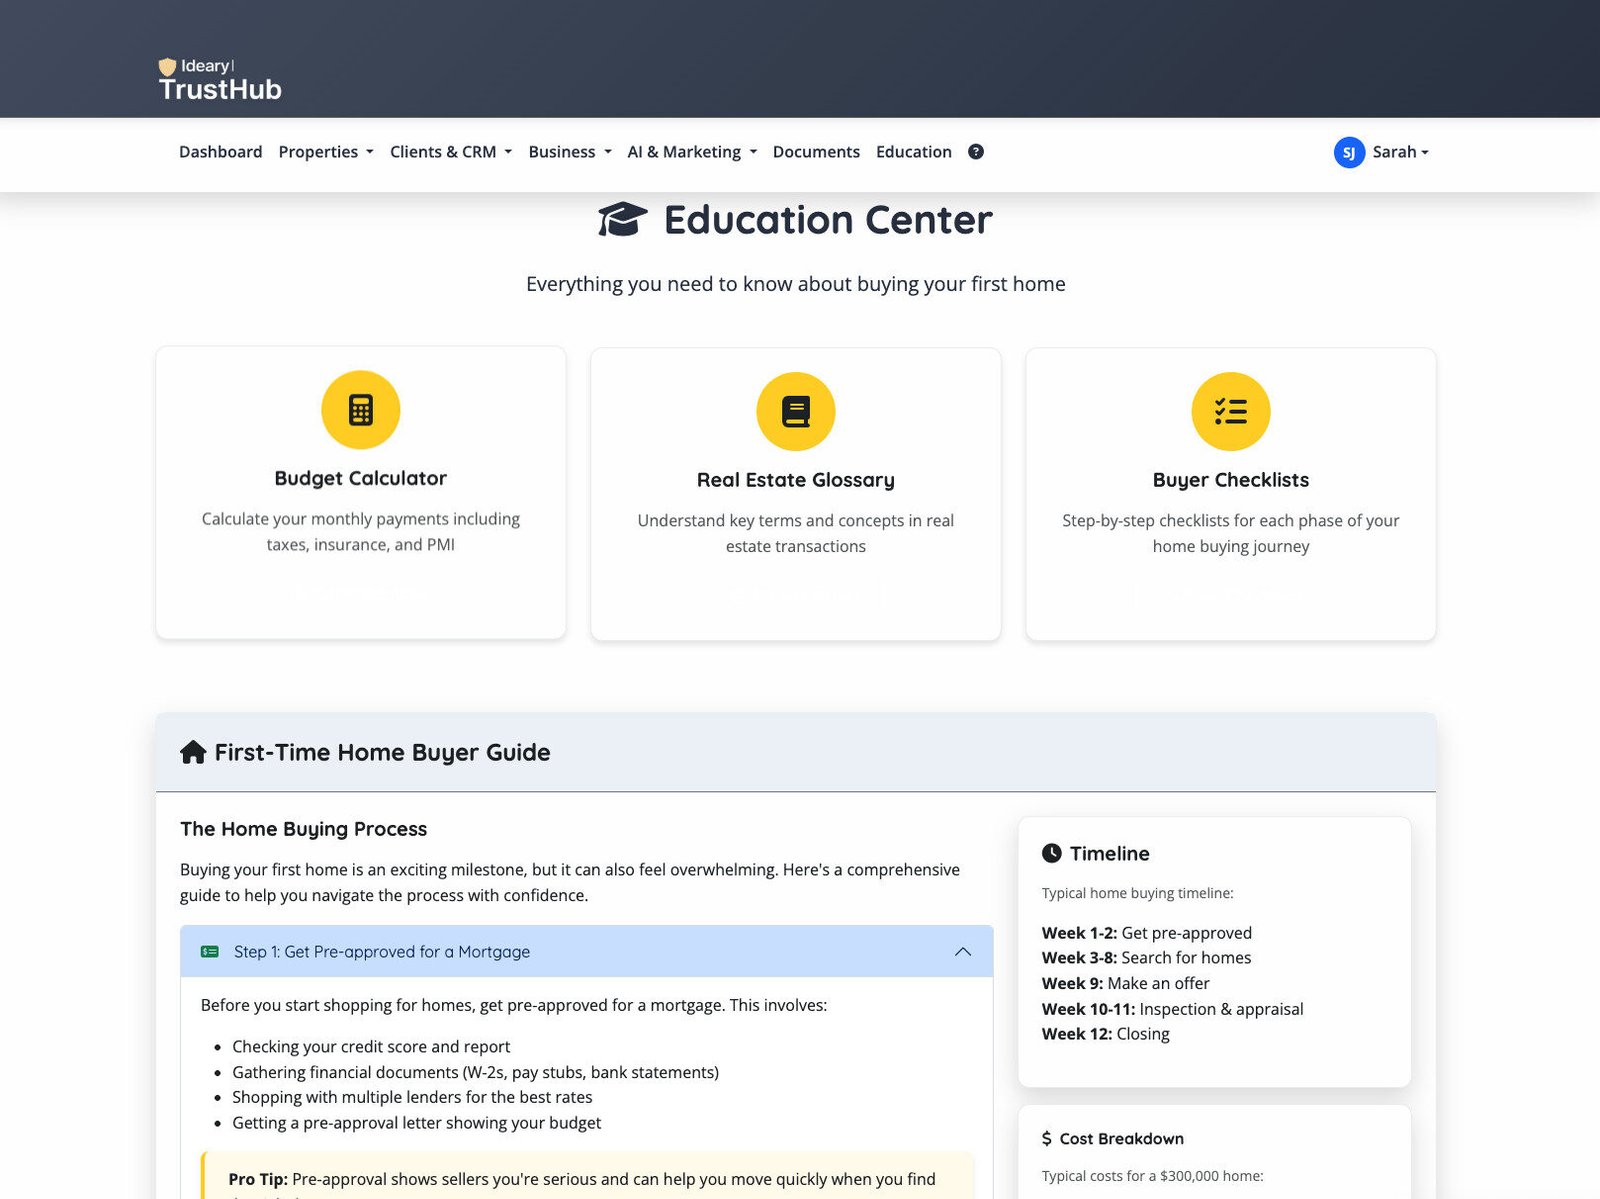The width and height of the screenshot is (1600, 1199).
Task: Click the Pro Tip note
Action: pos(587,1176)
